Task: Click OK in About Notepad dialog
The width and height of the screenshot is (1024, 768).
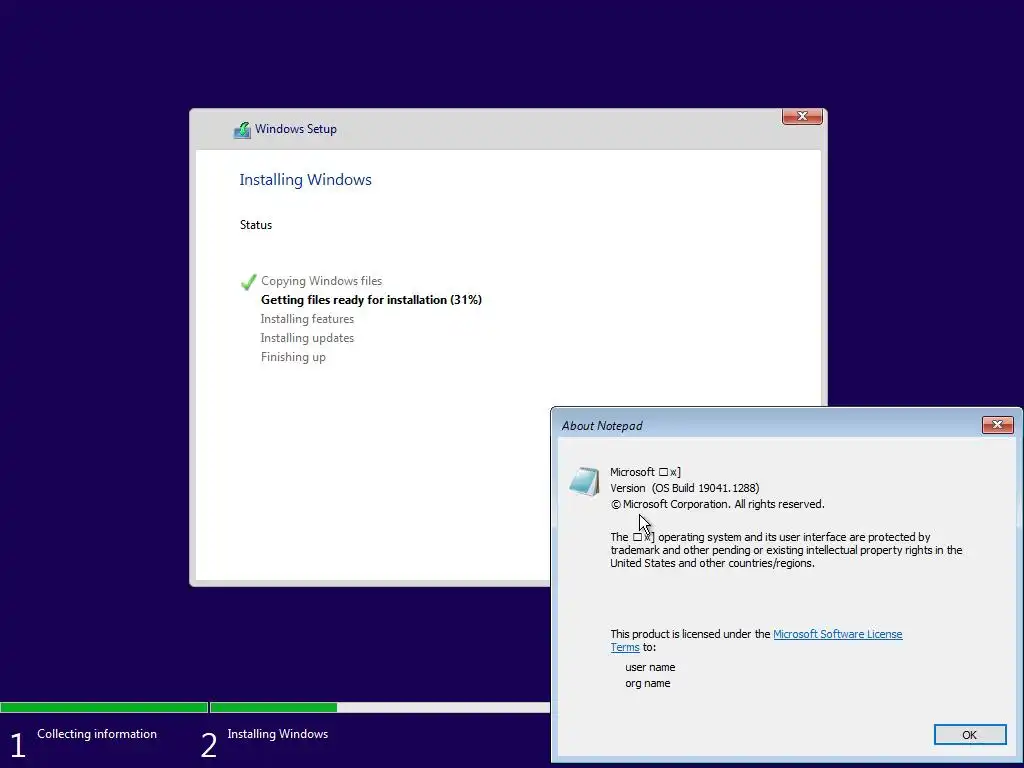Action: 970,735
